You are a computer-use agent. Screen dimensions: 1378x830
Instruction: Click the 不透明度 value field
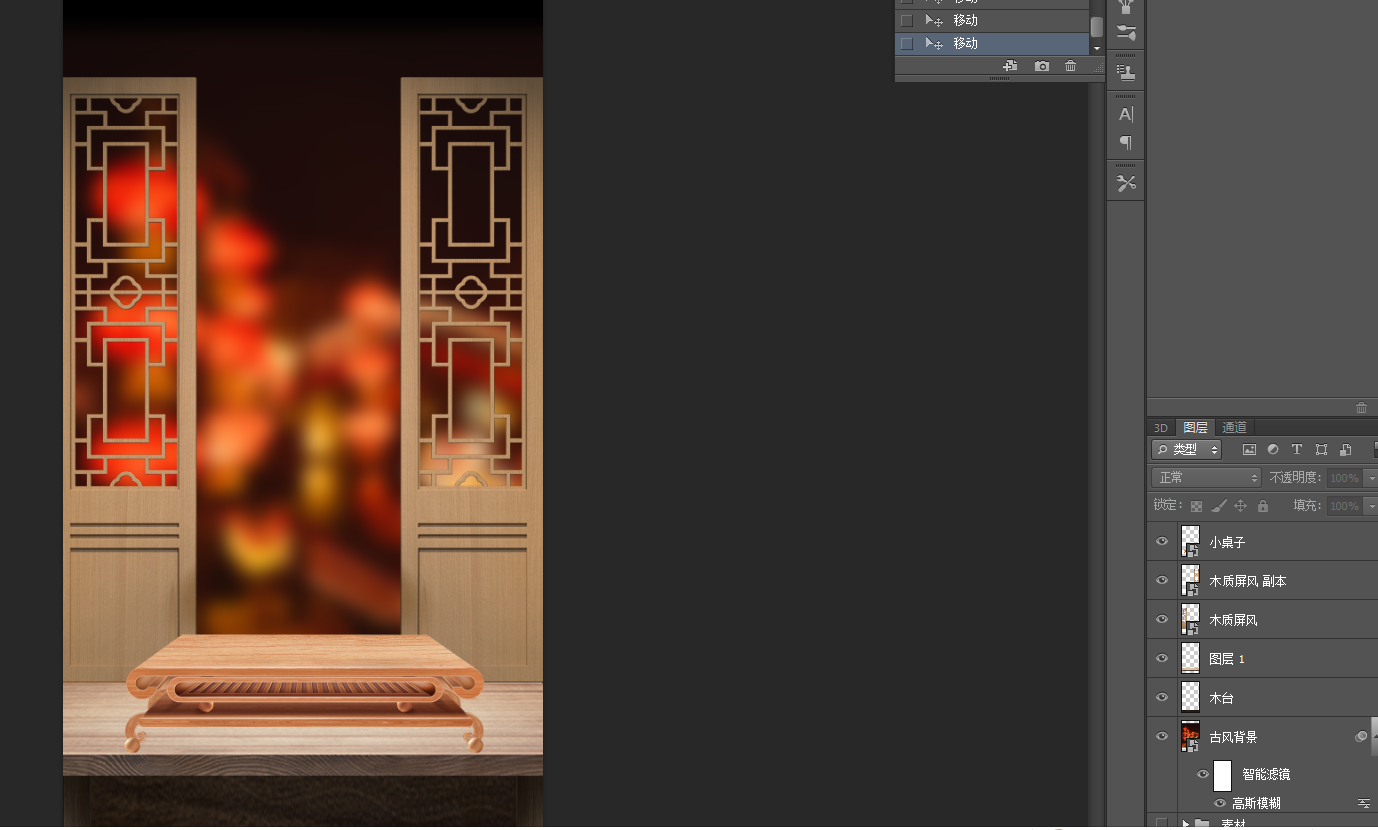pyautogui.click(x=1344, y=478)
